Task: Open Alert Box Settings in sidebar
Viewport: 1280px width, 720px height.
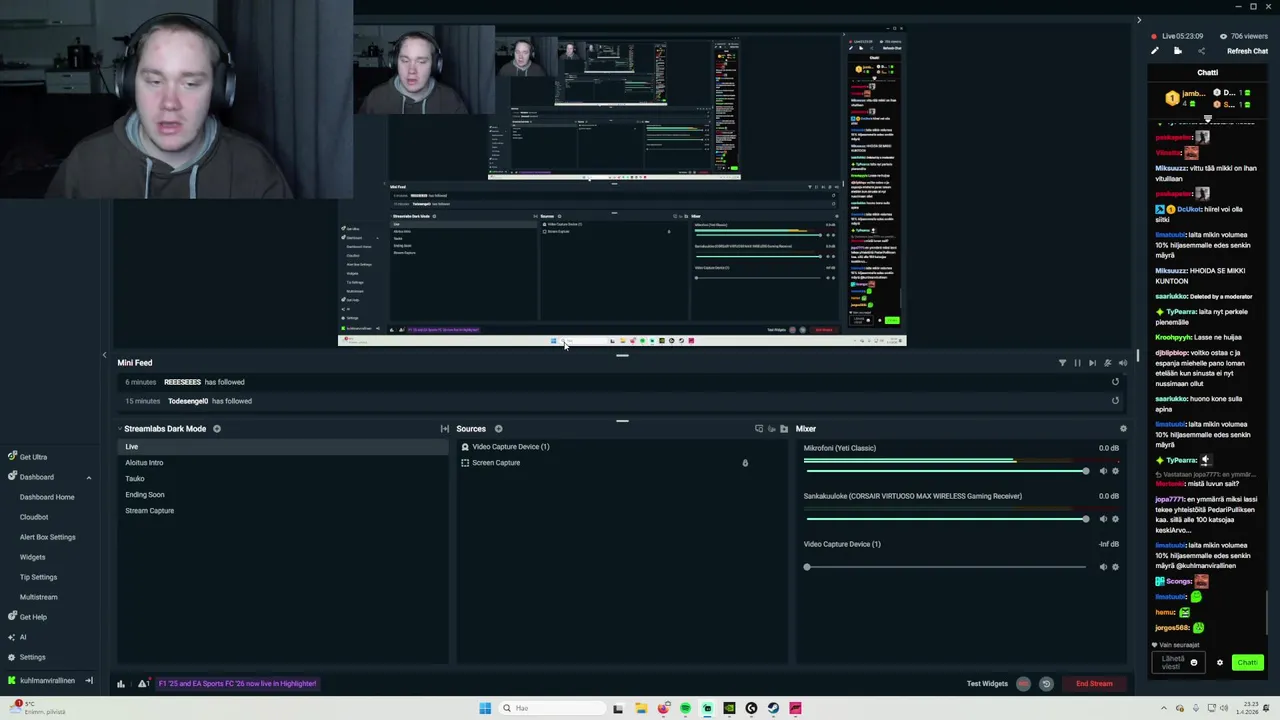Action: (47, 537)
